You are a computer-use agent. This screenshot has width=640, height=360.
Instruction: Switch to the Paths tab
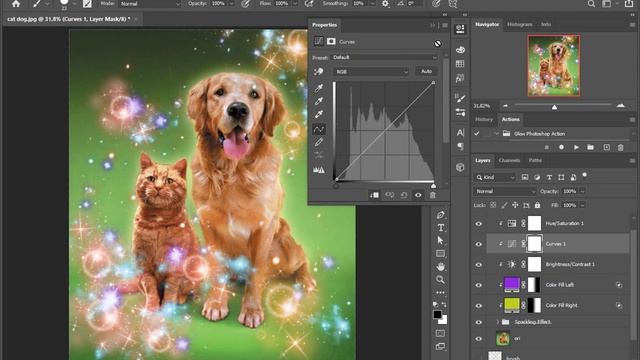(x=535, y=160)
